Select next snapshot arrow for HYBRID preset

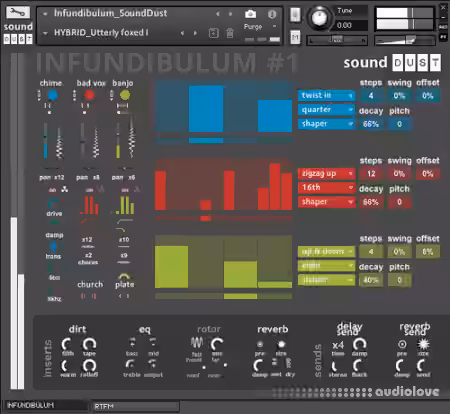pyautogui.click(x=195, y=33)
